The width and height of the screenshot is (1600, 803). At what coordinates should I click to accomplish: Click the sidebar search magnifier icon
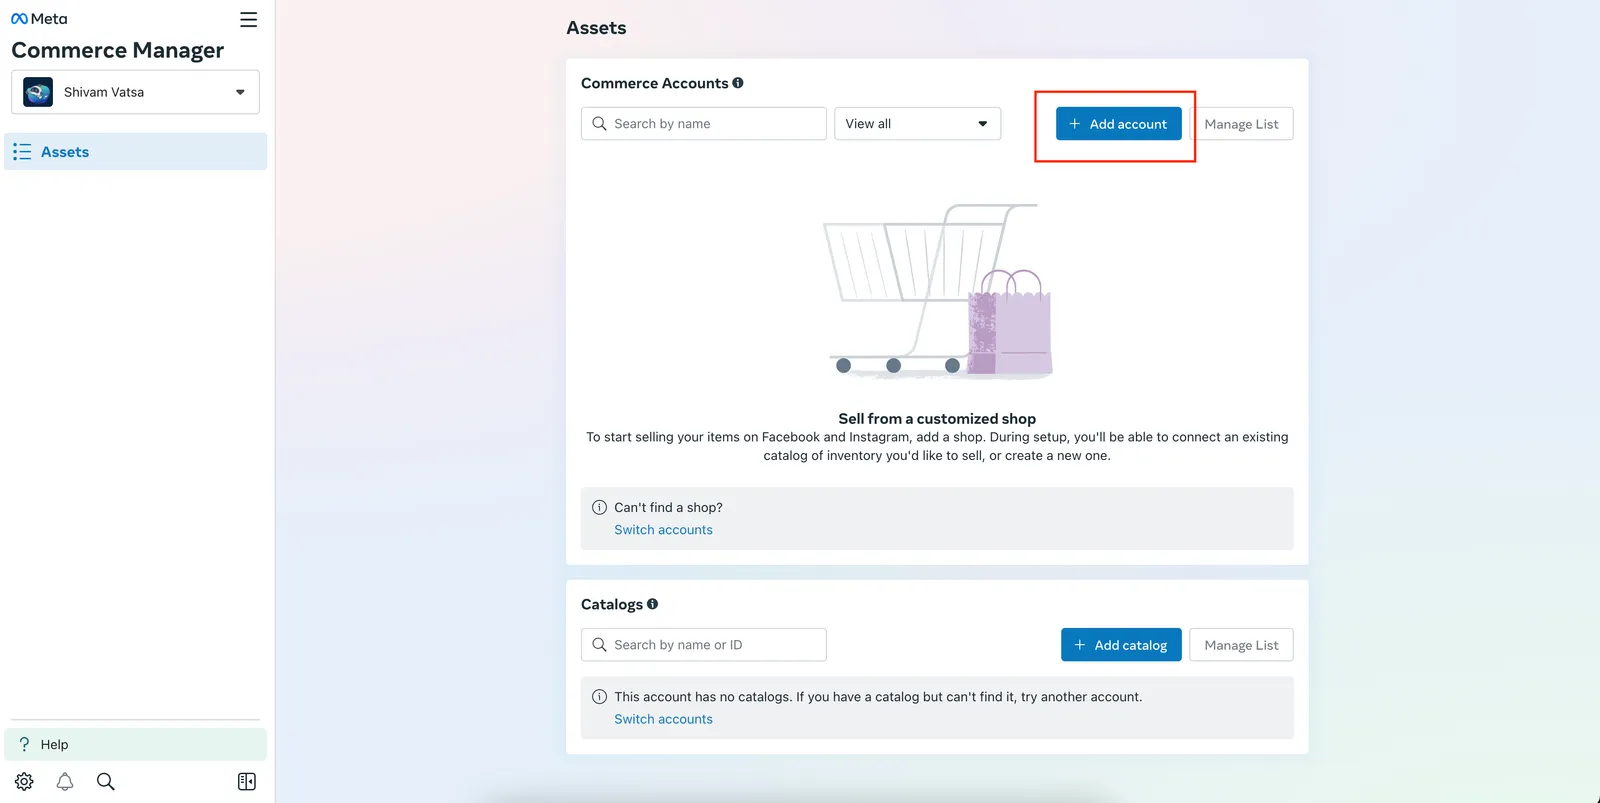(105, 782)
